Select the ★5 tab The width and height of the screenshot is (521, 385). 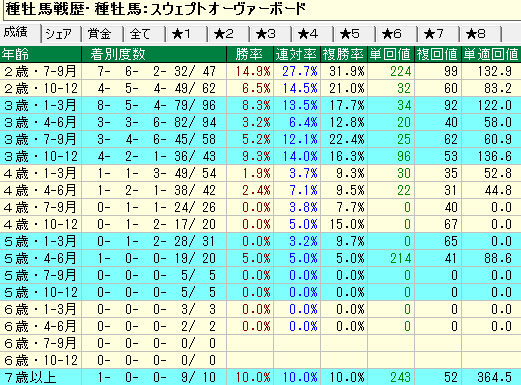click(354, 34)
